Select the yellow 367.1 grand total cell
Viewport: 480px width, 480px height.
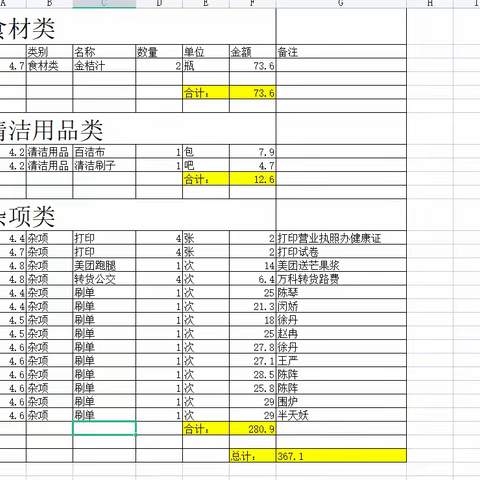[x=341, y=456]
